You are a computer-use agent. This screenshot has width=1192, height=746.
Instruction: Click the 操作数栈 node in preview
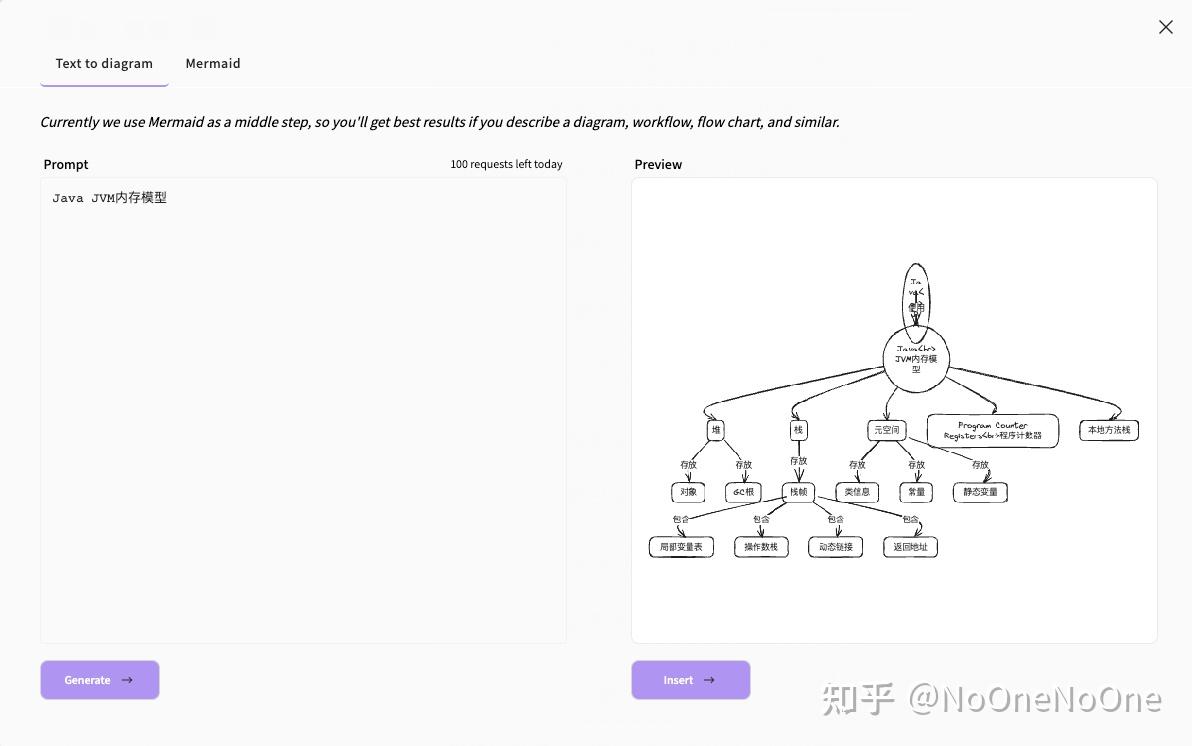pyautogui.click(x=761, y=547)
